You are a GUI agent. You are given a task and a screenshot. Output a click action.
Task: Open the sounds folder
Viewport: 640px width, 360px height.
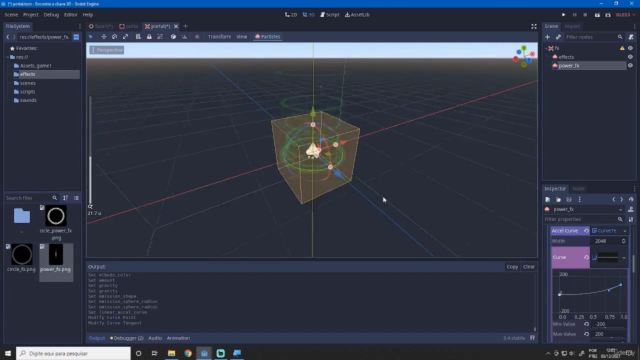[x=28, y=100]
